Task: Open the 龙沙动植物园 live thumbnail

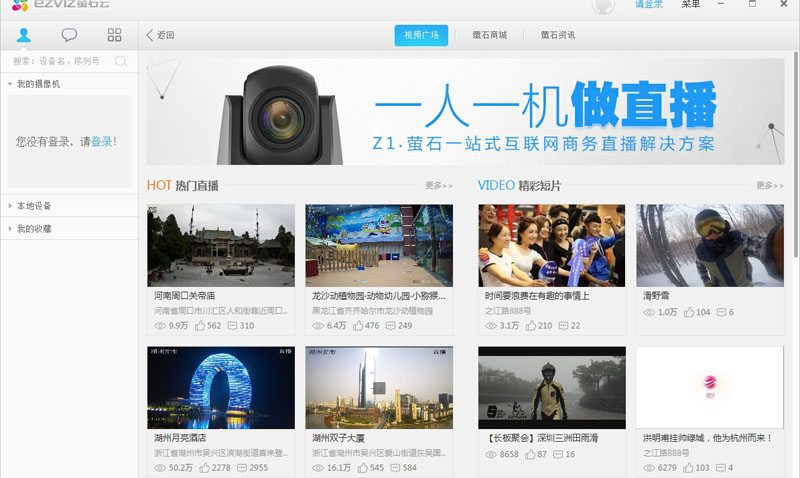Action: (x=379, y=245)
